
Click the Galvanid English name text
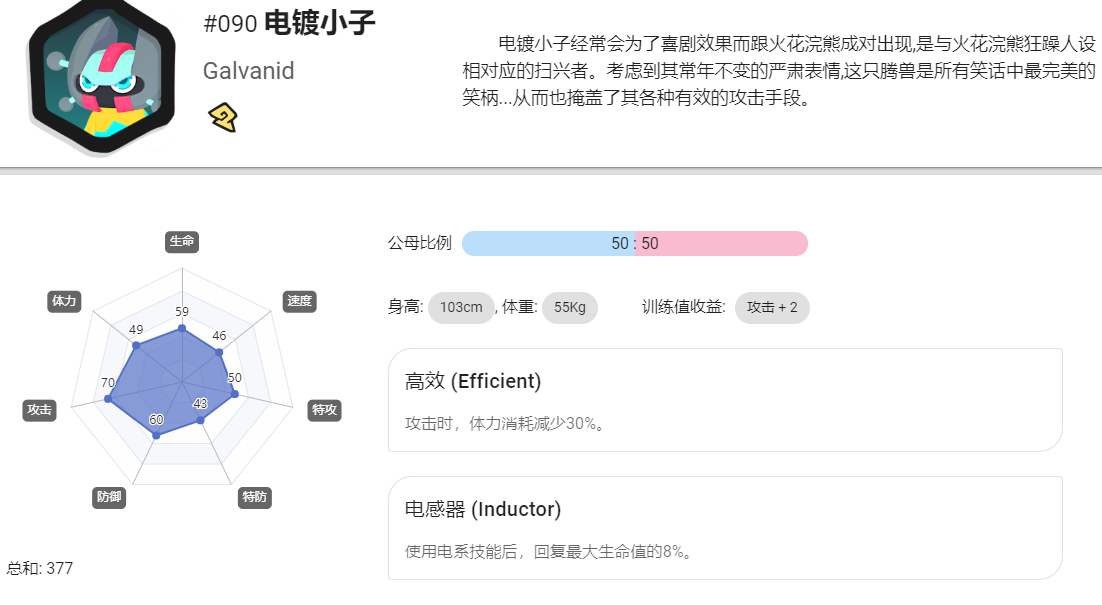249,71
